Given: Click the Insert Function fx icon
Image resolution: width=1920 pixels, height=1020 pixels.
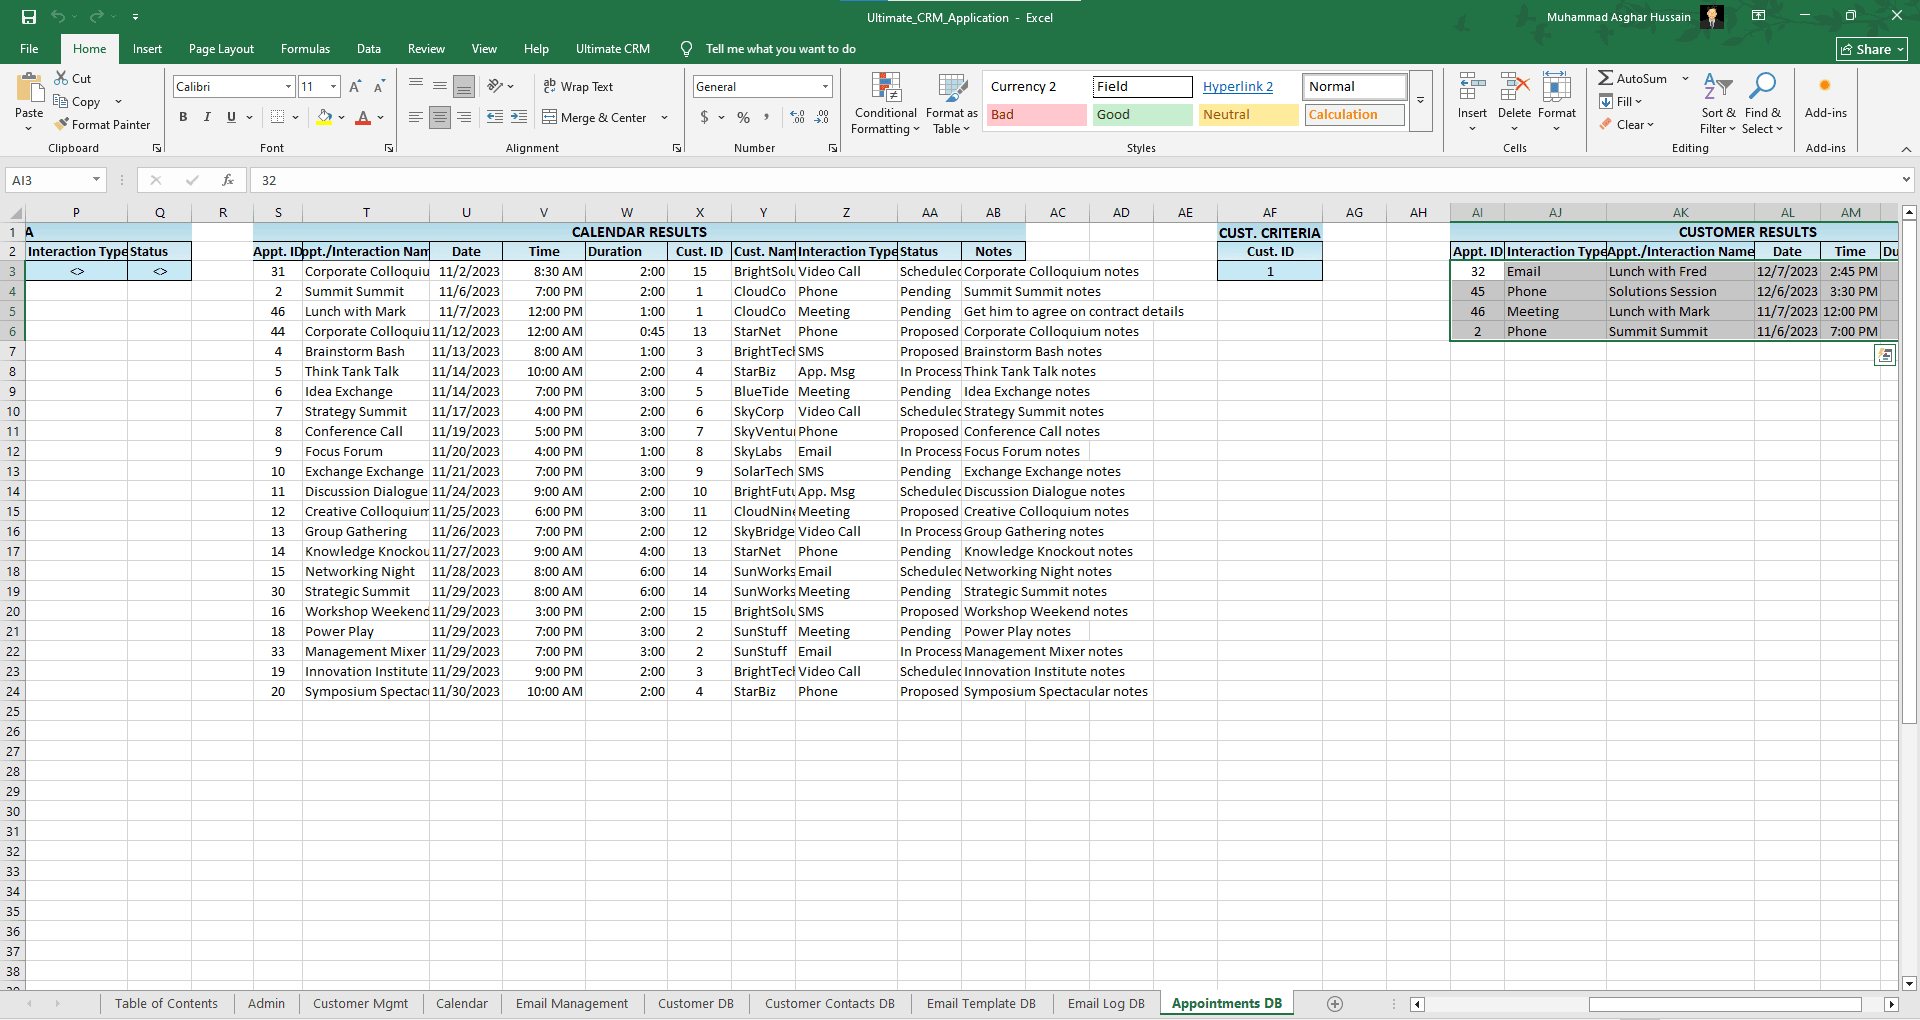Looking at the screenshot, I should point(228,180).
